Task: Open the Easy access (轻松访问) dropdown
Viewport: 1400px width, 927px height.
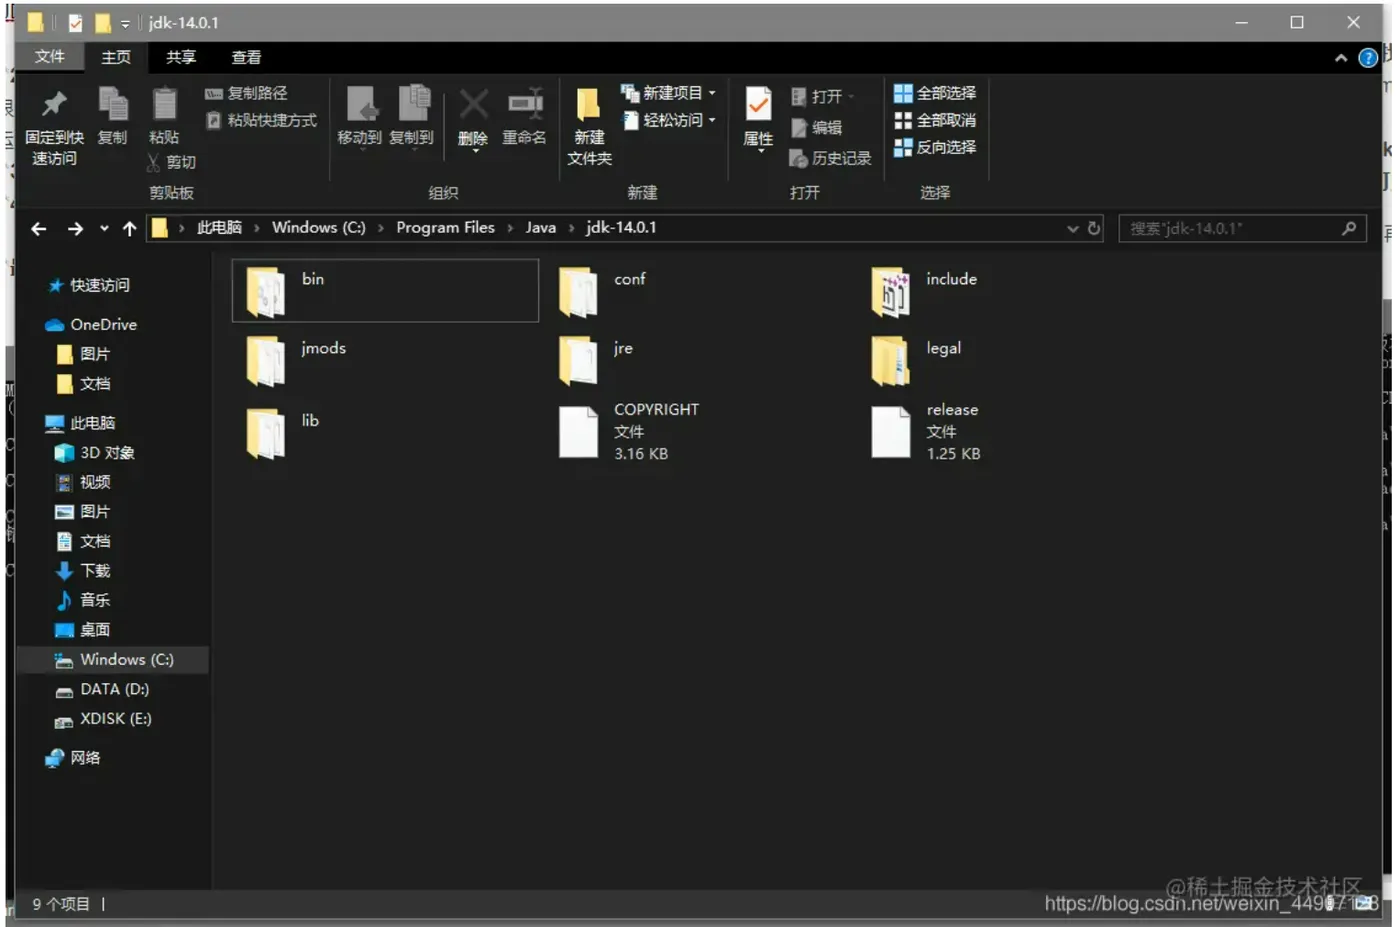Action: [x=668, y=120]
